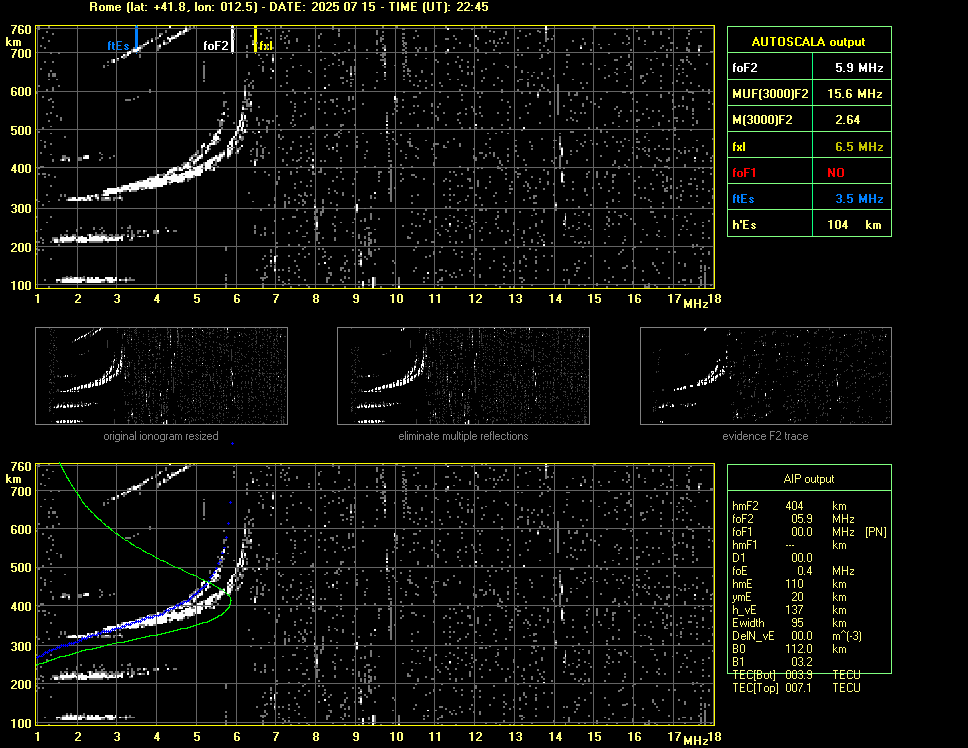This screenshot has width=968, height=748.
Task: Click the yellow fxI label in AUTOSCALA table
Action: pyautogui.click(x=739, y=147)
